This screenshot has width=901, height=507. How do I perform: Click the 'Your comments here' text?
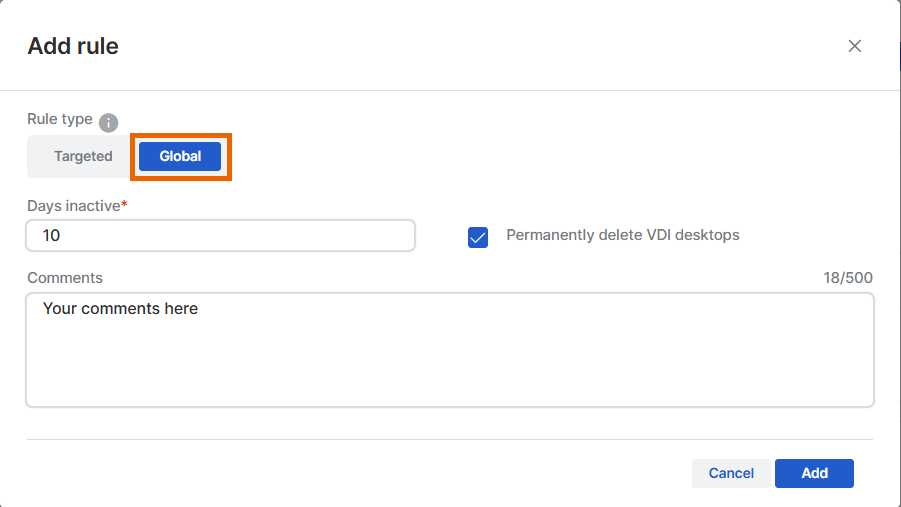tap(120, 309)
